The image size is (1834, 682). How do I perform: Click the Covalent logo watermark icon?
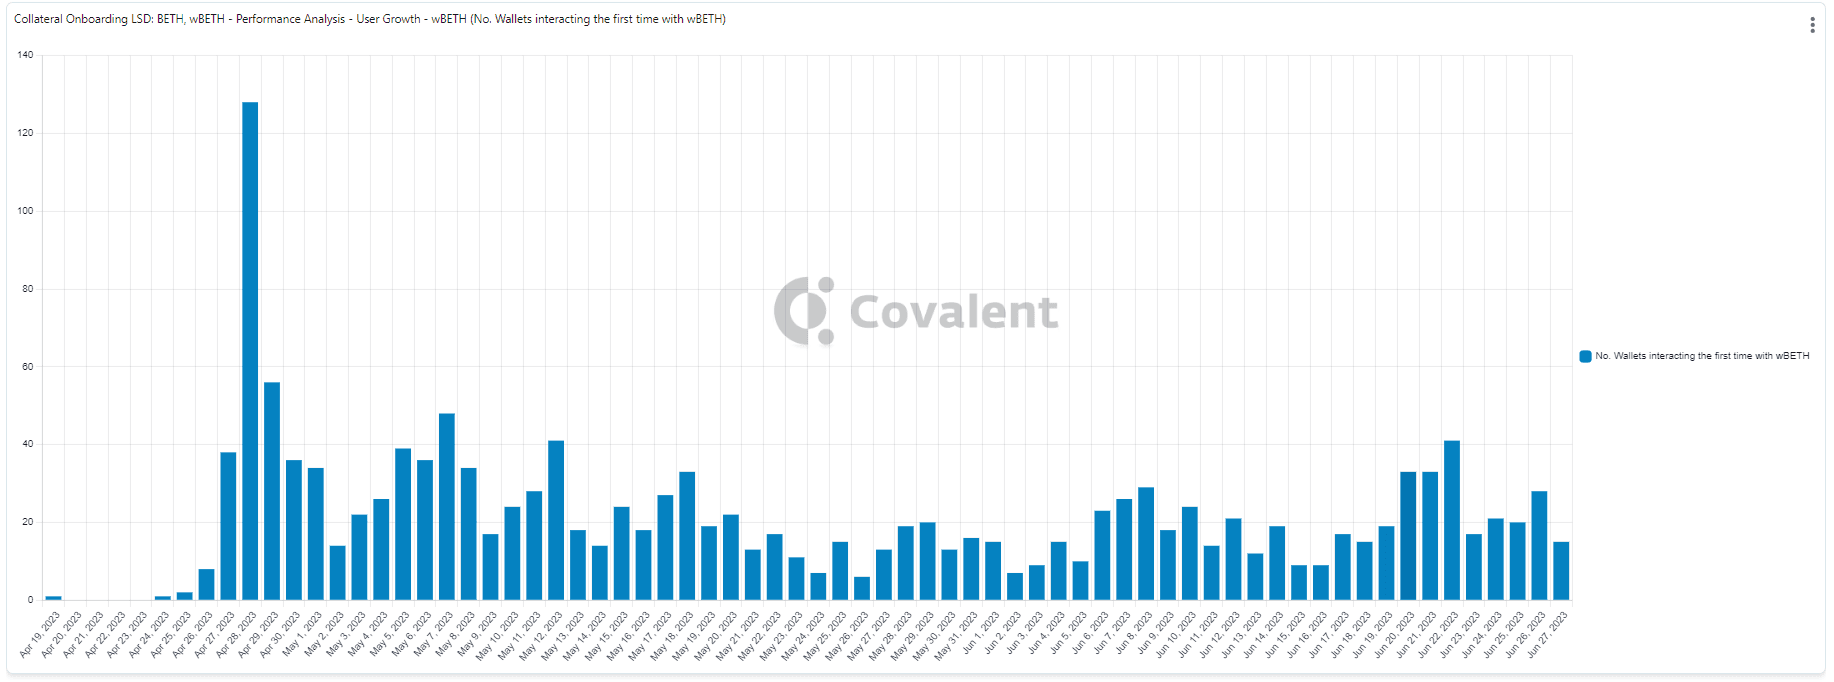point(803,311)
